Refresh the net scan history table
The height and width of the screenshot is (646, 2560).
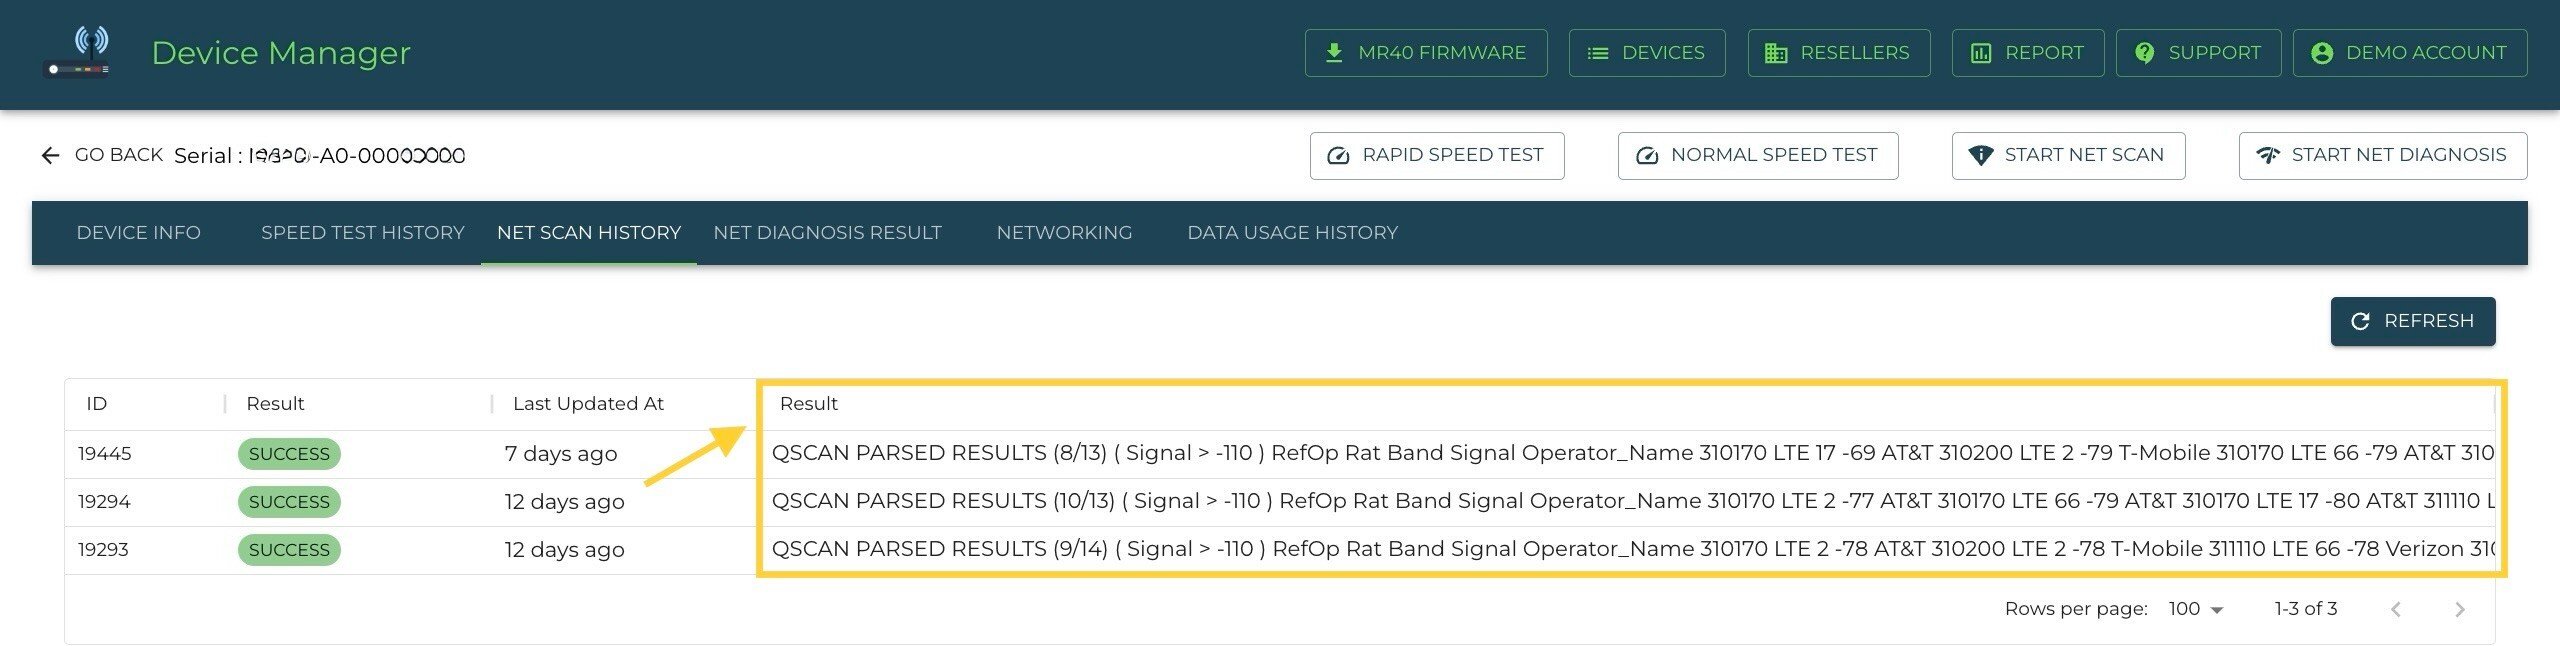pyautogui.click(x=2412, y=321)
